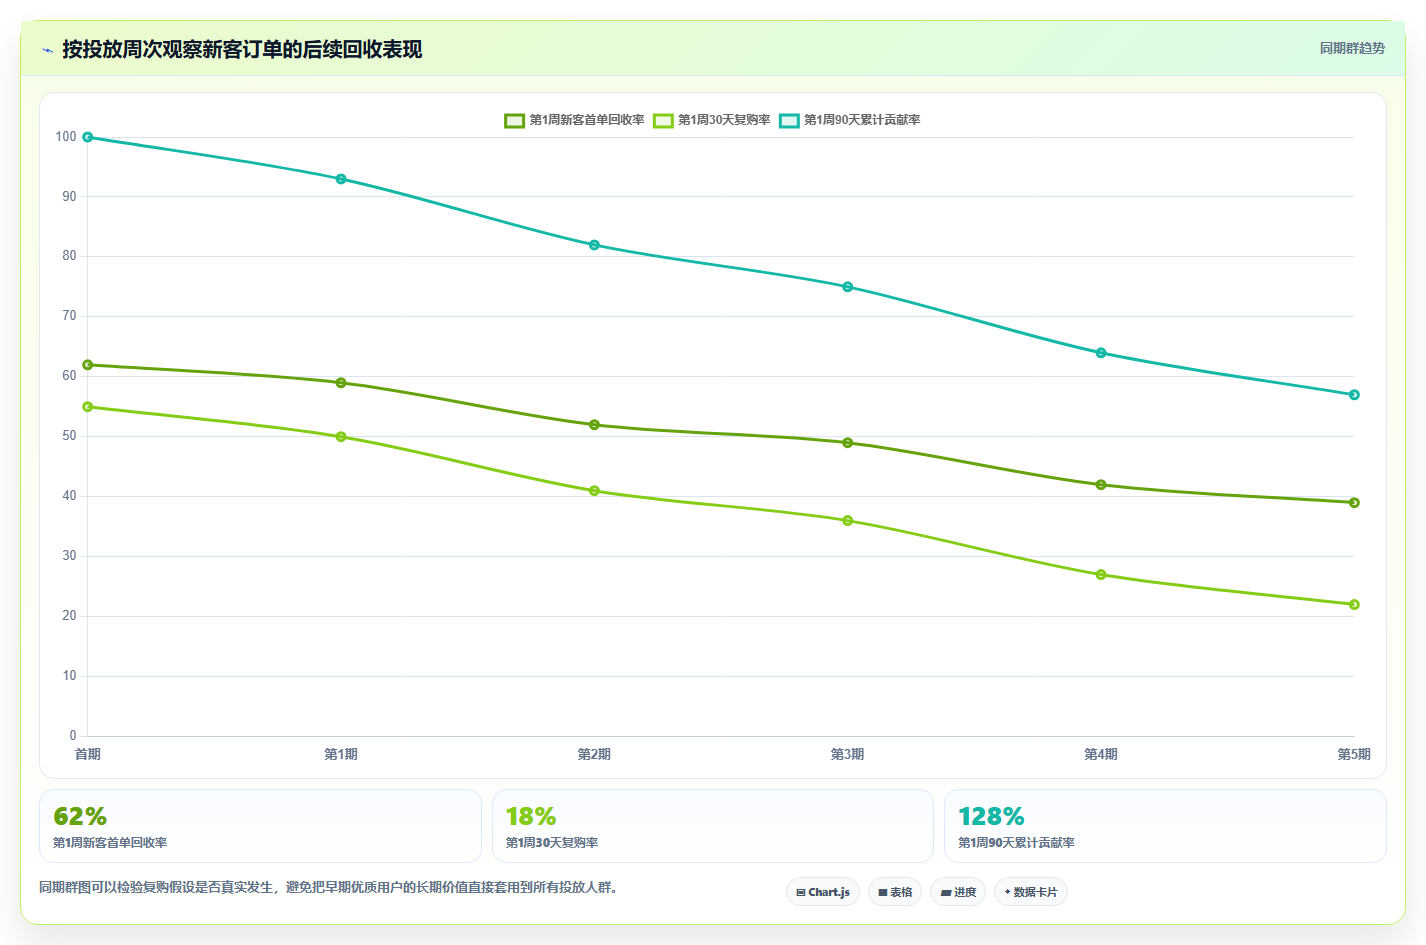Select the light green point at 首期
This screenshot has height=945, width=1426.
point(88,407)
